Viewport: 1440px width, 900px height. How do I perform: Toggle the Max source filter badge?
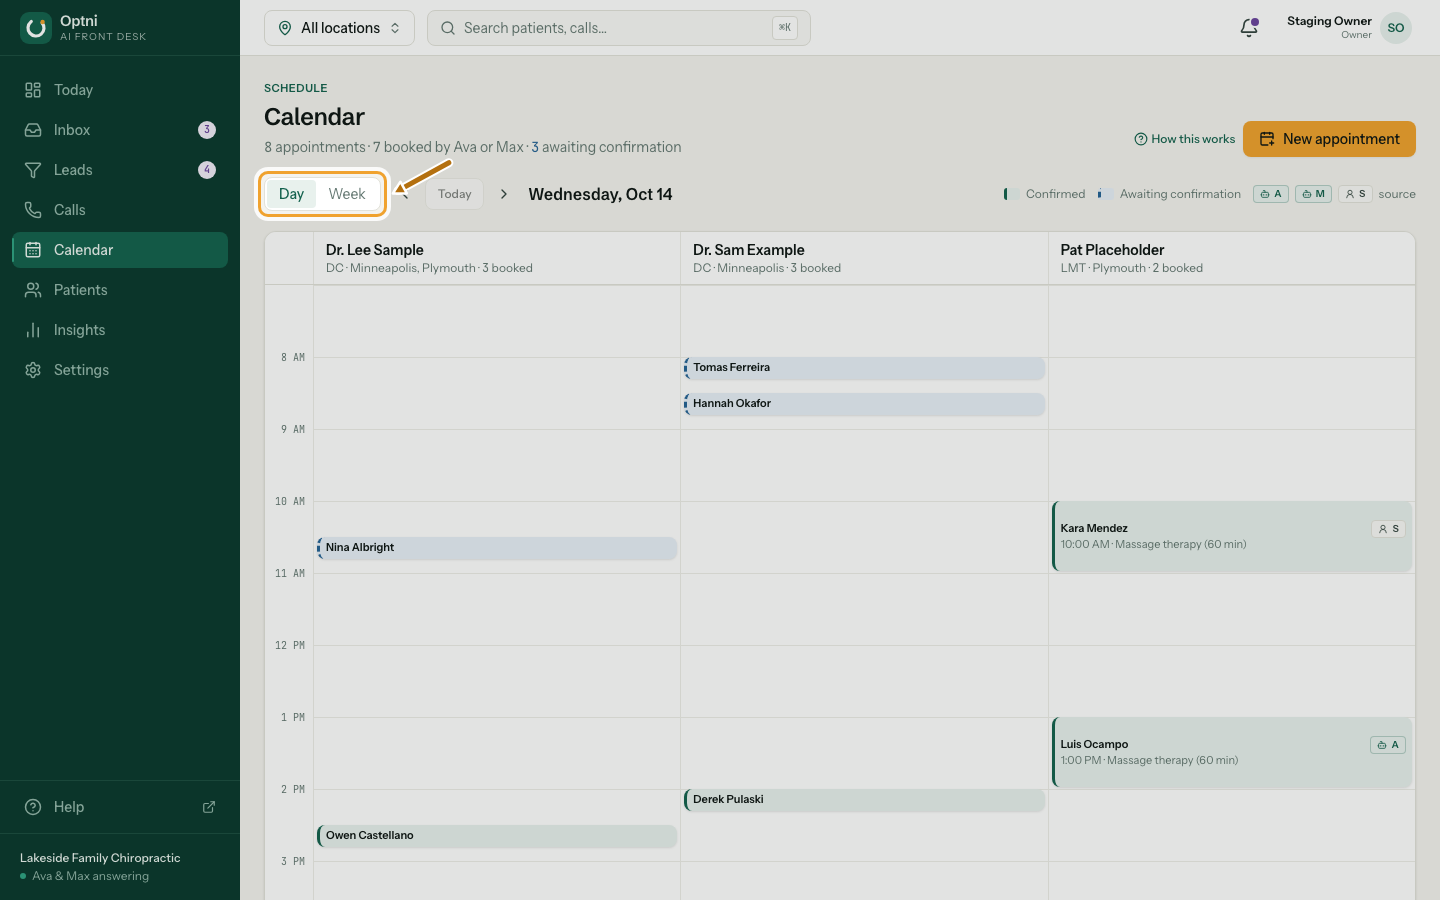coord(1313,194)
